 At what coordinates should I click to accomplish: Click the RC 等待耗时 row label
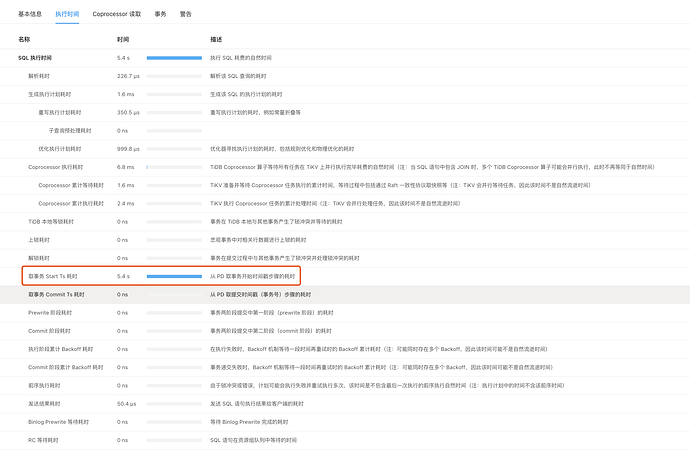[x=43, y=440]
